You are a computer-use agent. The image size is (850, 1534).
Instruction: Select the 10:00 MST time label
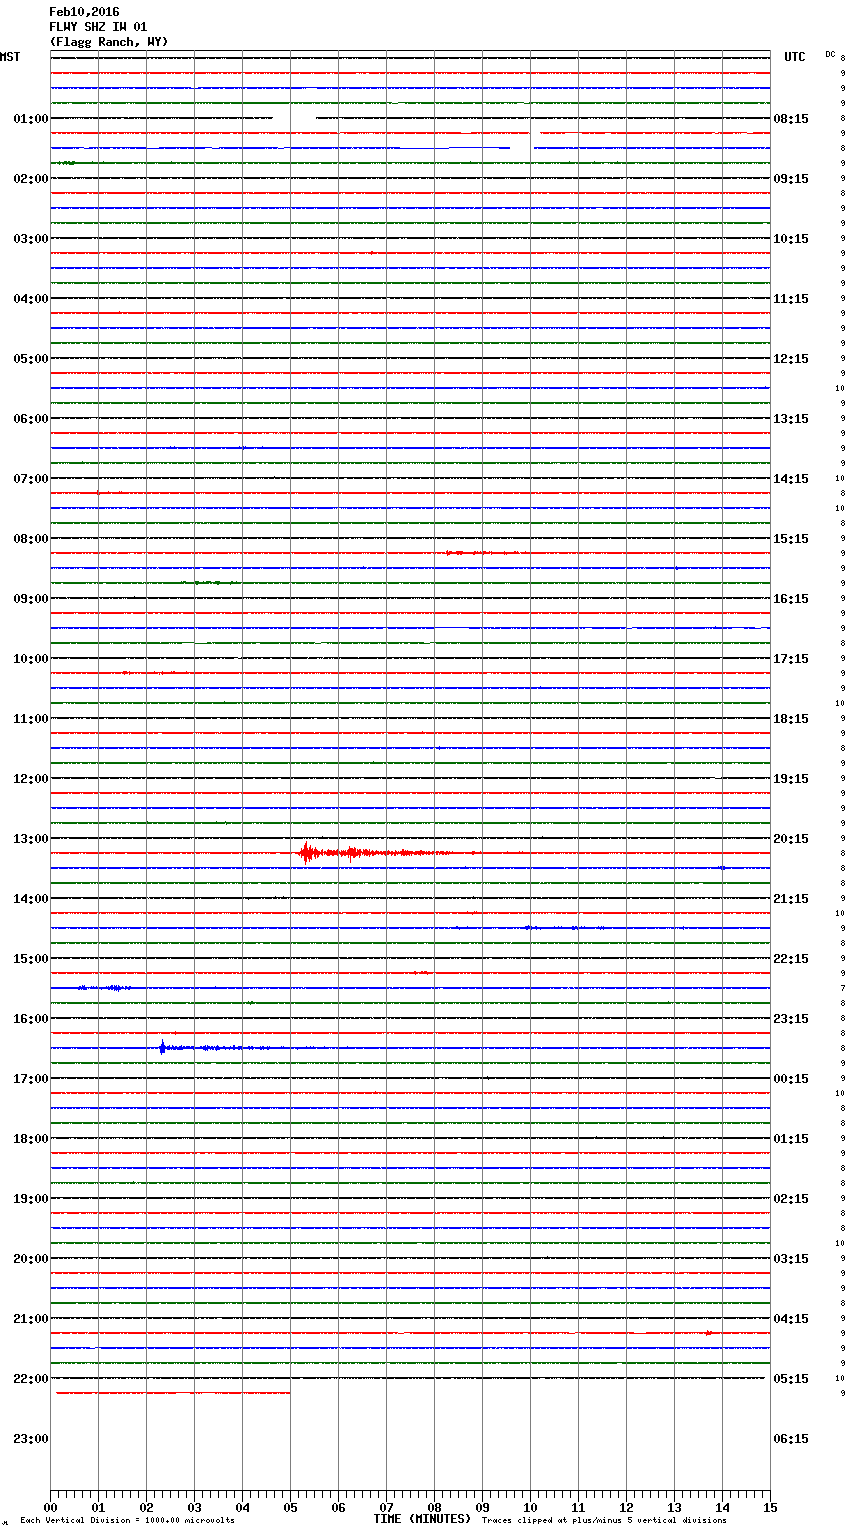click(31, 659)
